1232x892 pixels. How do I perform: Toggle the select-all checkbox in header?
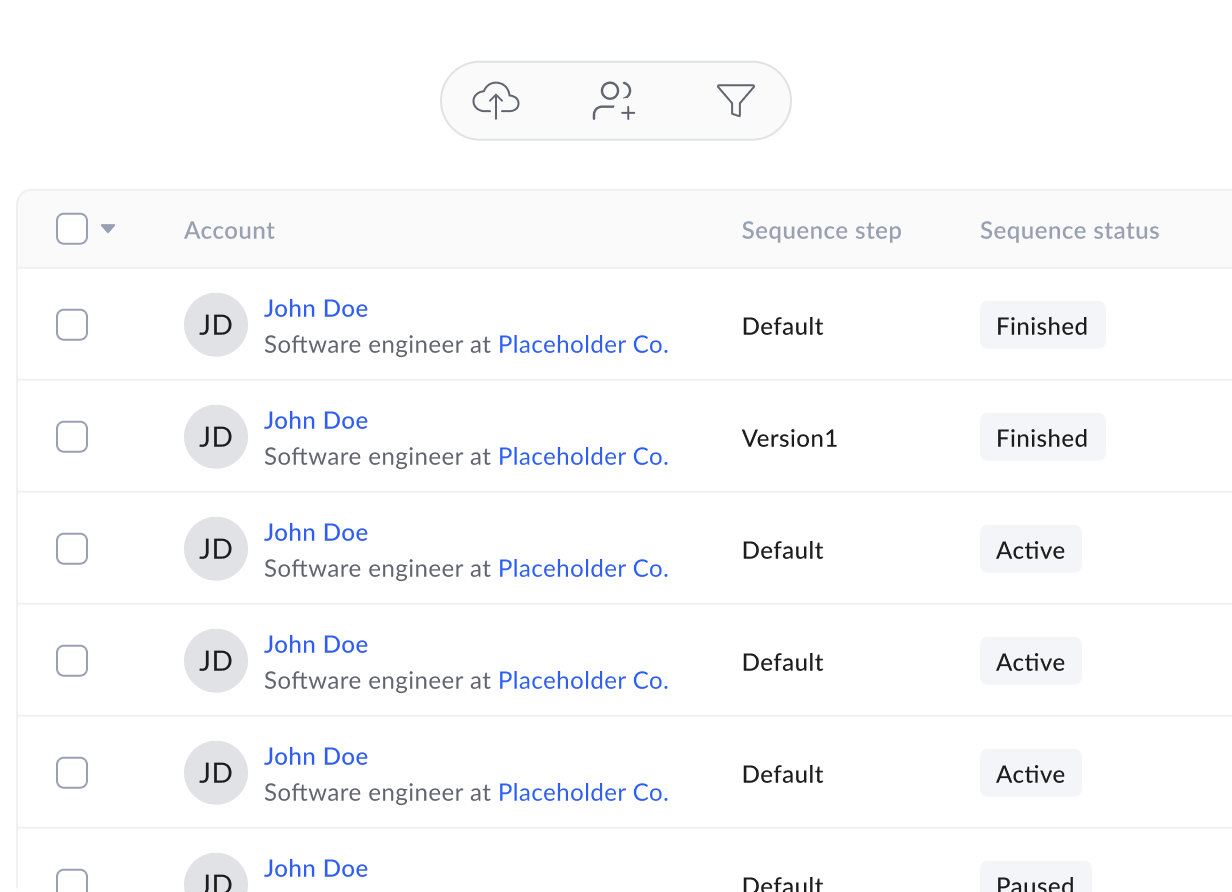(72, 229)
